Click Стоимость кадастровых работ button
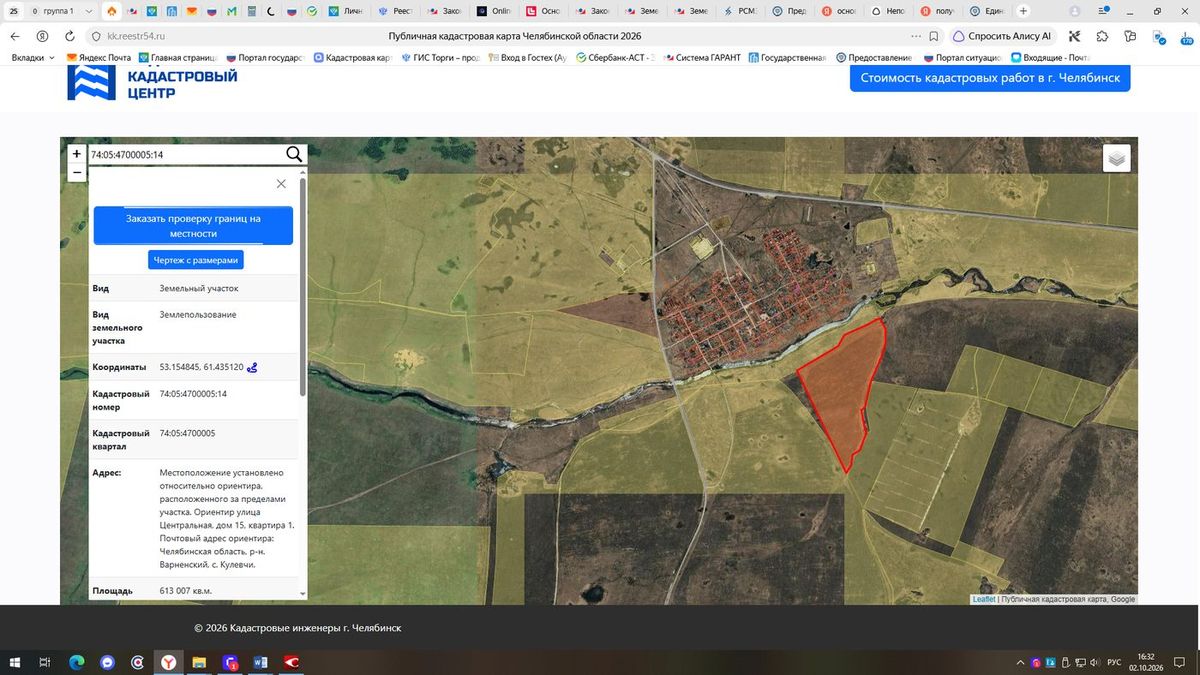 point(990,78)
